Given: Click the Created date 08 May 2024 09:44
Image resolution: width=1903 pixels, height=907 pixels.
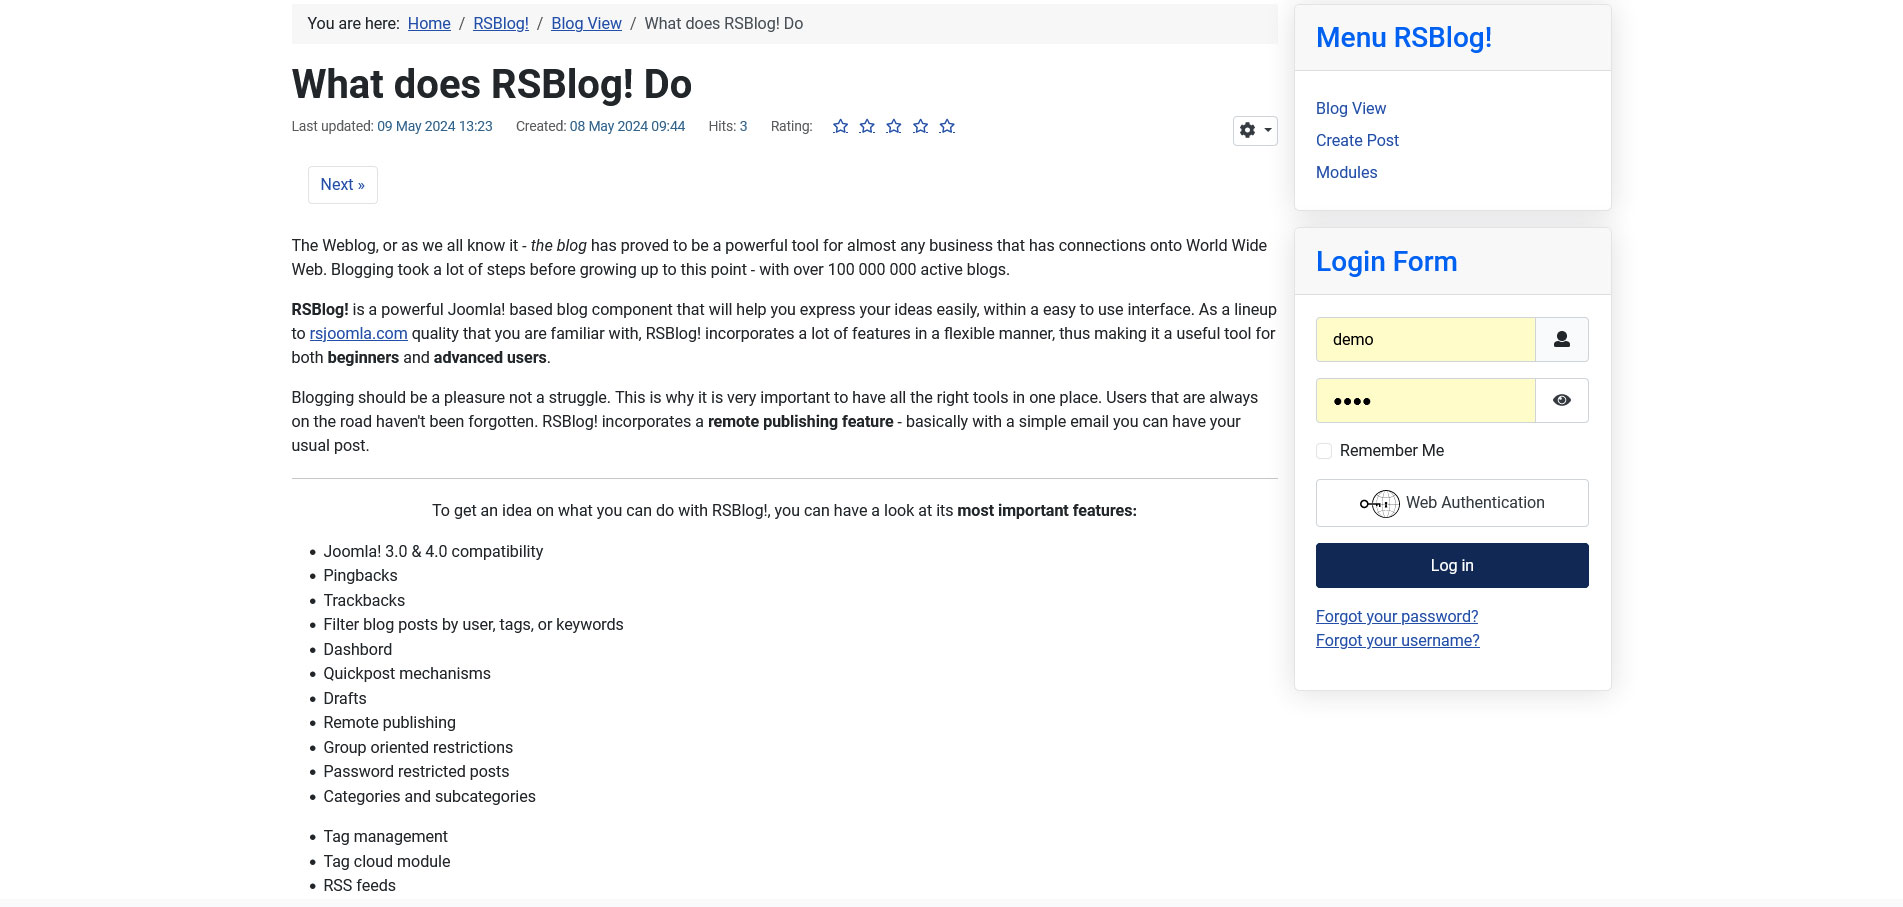Looking at the screenshot, I should 627,126.
